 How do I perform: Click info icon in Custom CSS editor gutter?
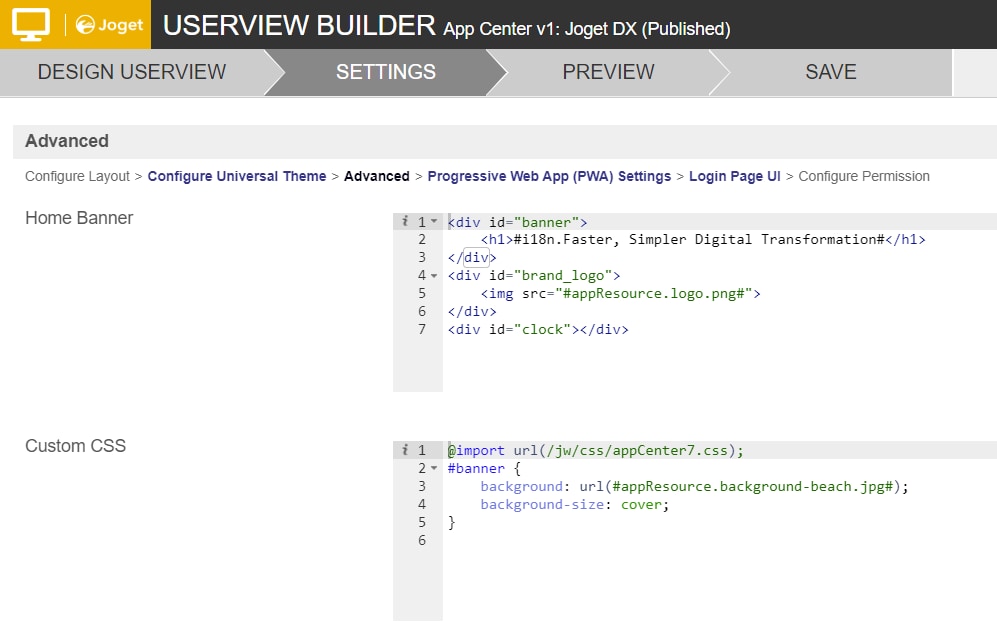(404, 450)
